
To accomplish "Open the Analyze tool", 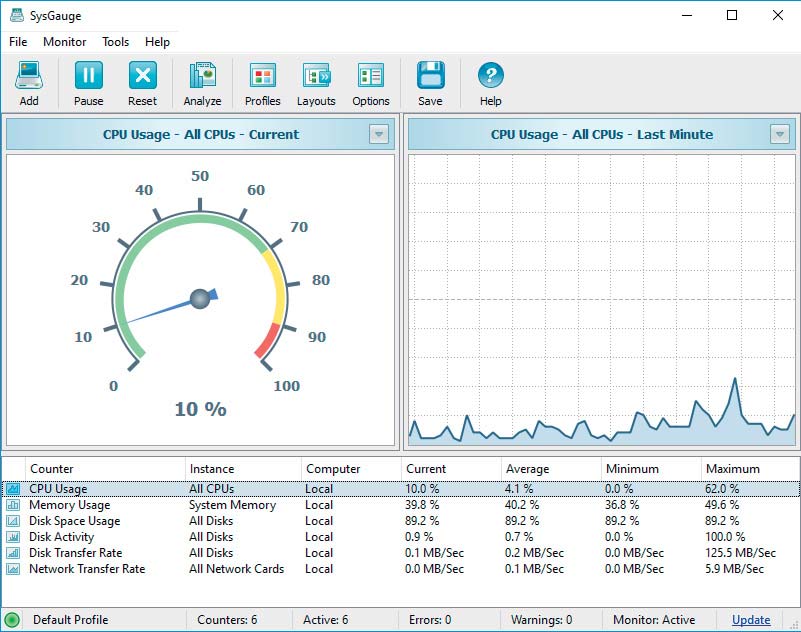I will [x=202, y=76].
